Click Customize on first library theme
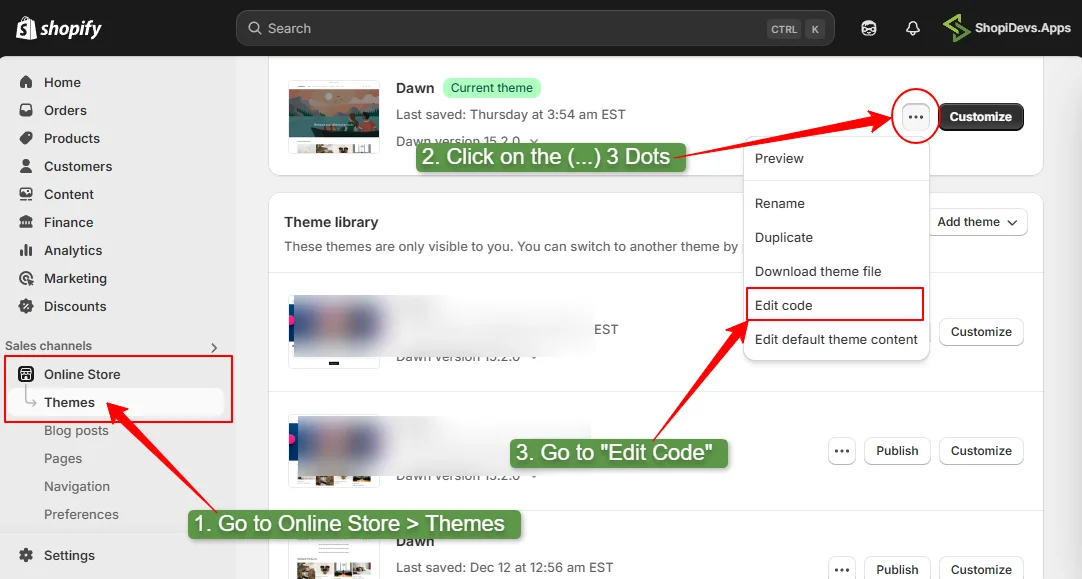Image resolution: width=1082 pixels, height=579 pixels. 981,332
